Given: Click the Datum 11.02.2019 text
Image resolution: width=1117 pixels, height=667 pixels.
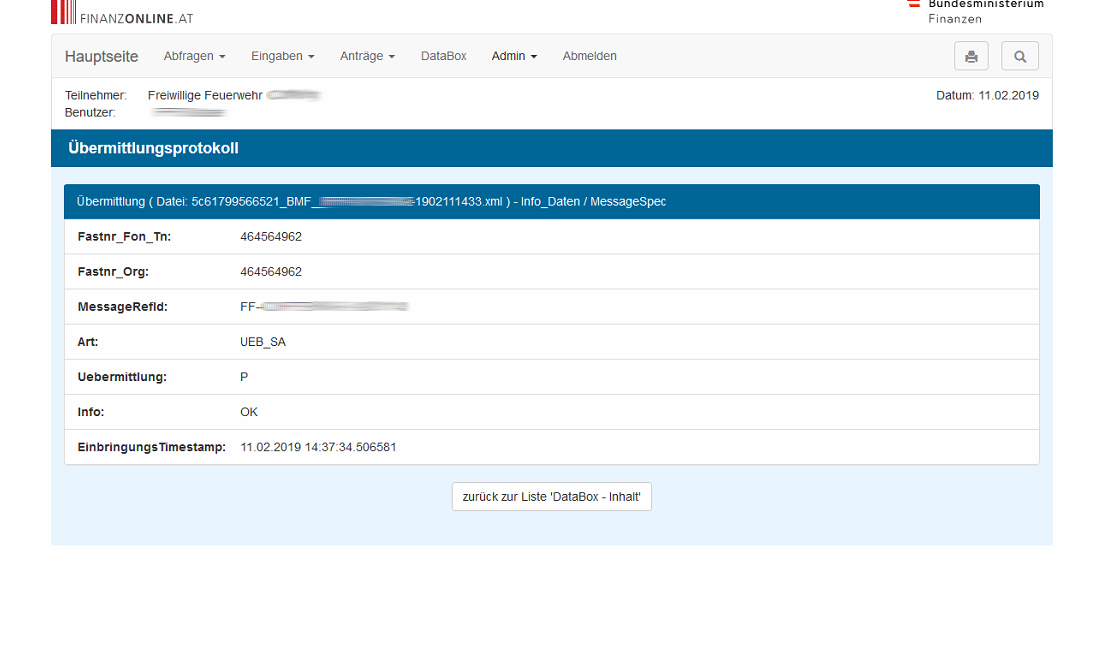Looking at the screenshot, I should coord(987,95).
